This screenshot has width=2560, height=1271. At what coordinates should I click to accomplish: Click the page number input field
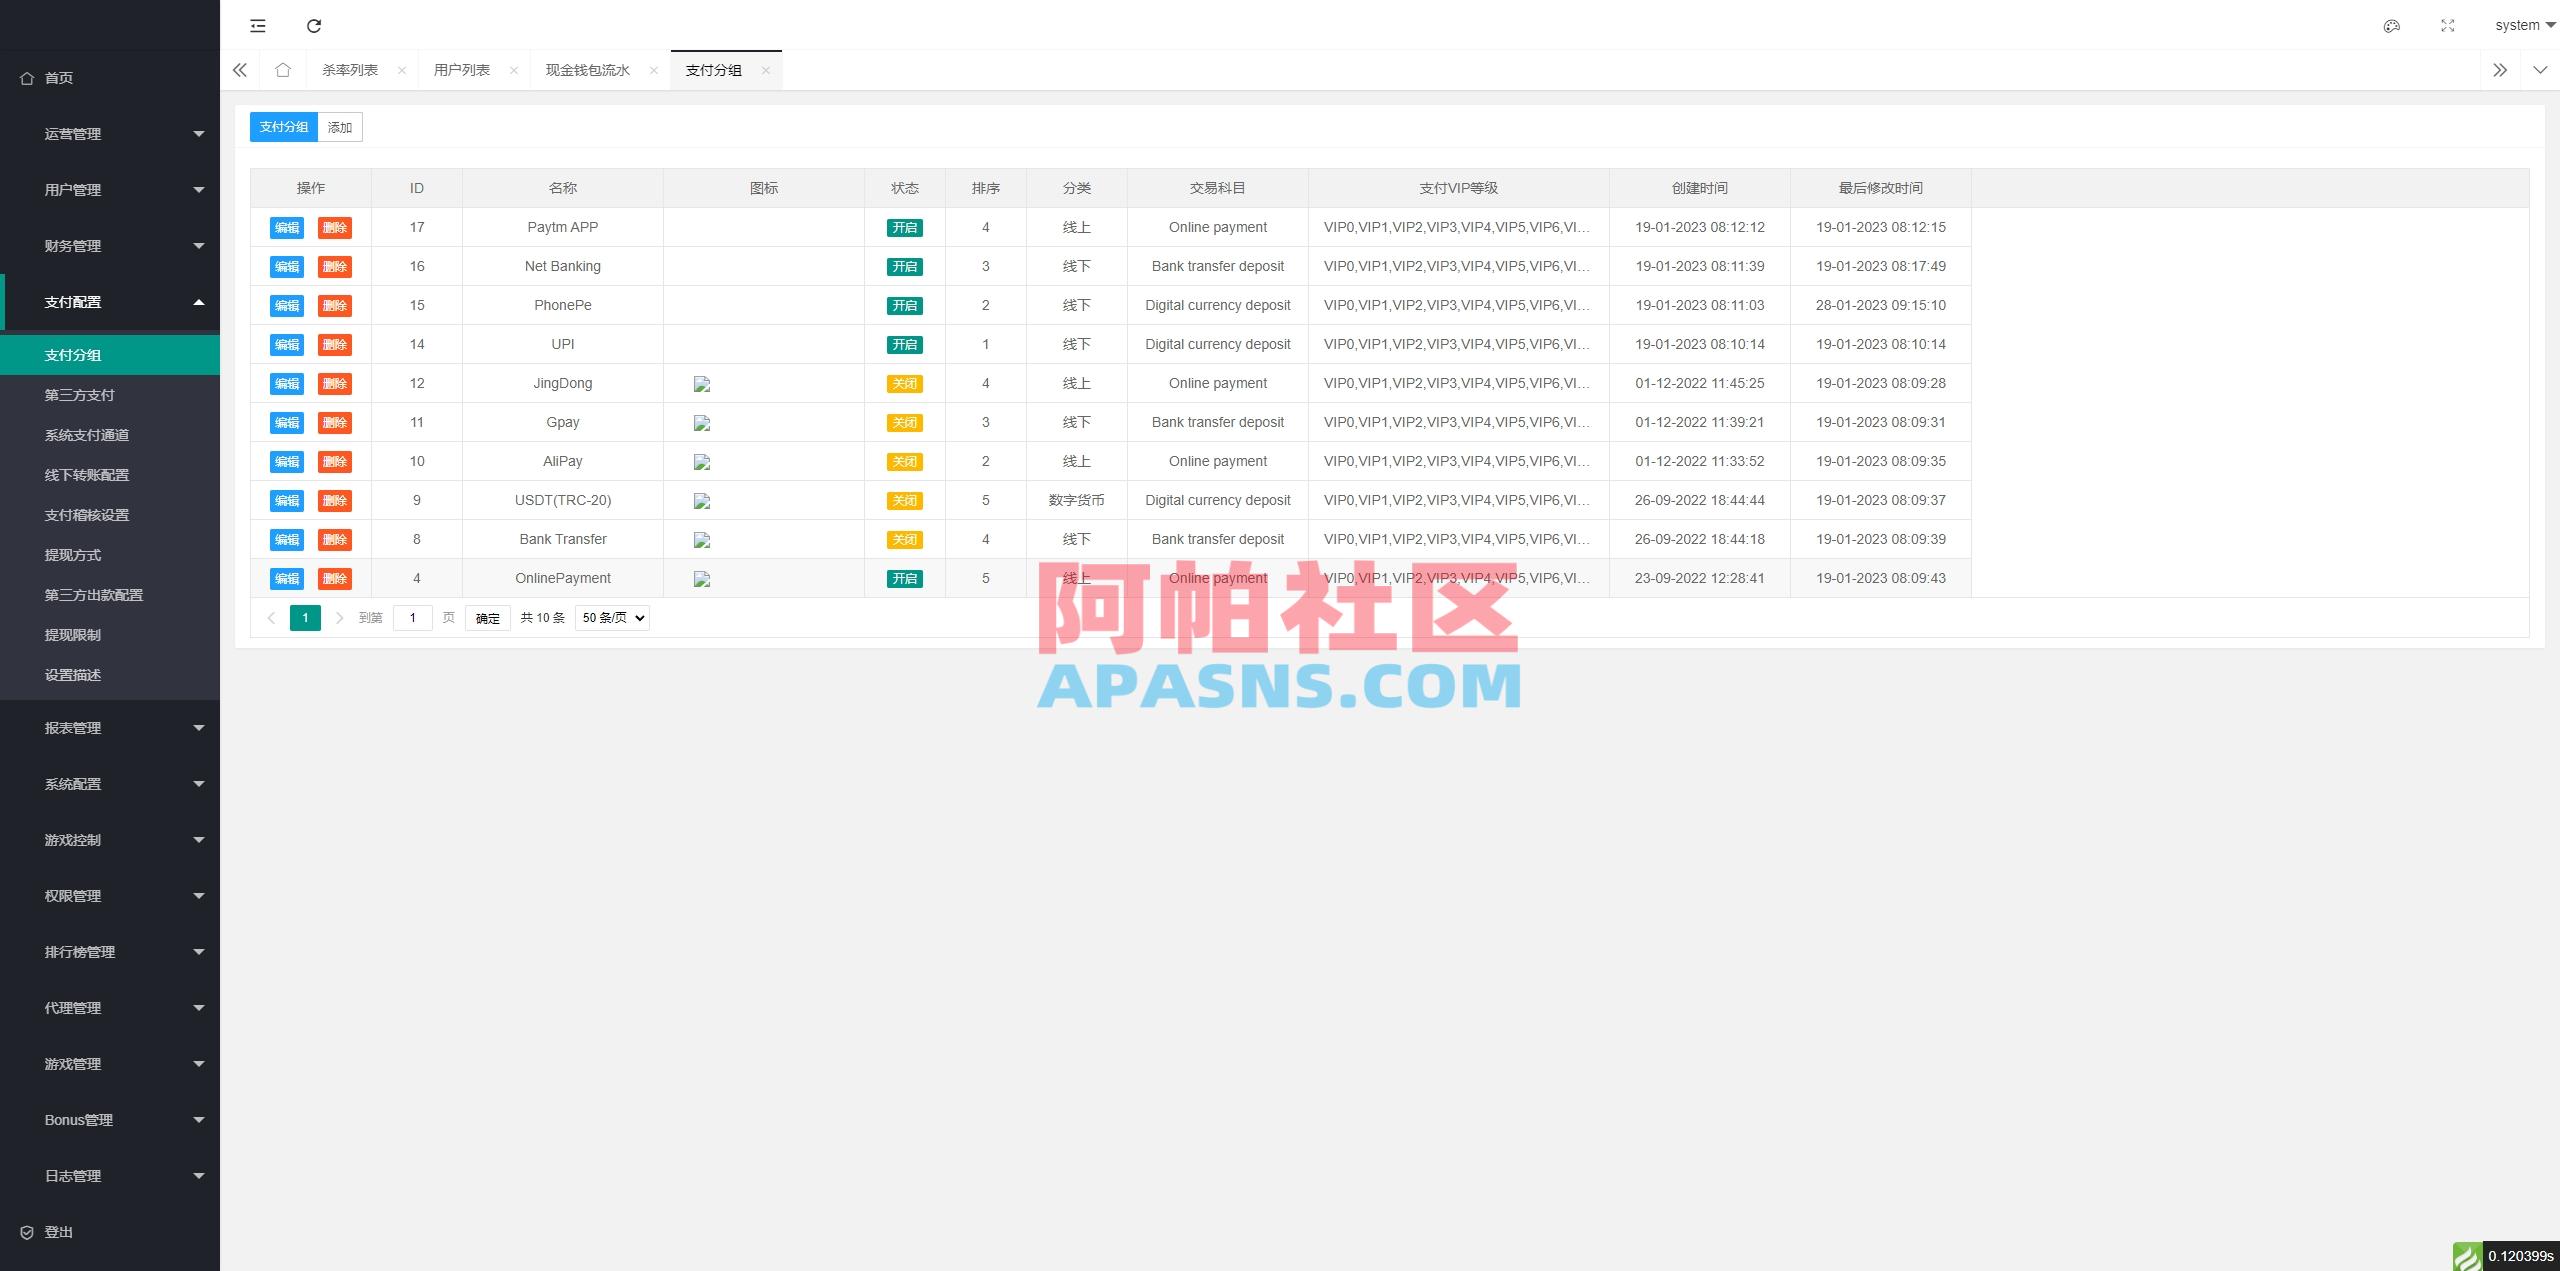click(x=413, y=617)
